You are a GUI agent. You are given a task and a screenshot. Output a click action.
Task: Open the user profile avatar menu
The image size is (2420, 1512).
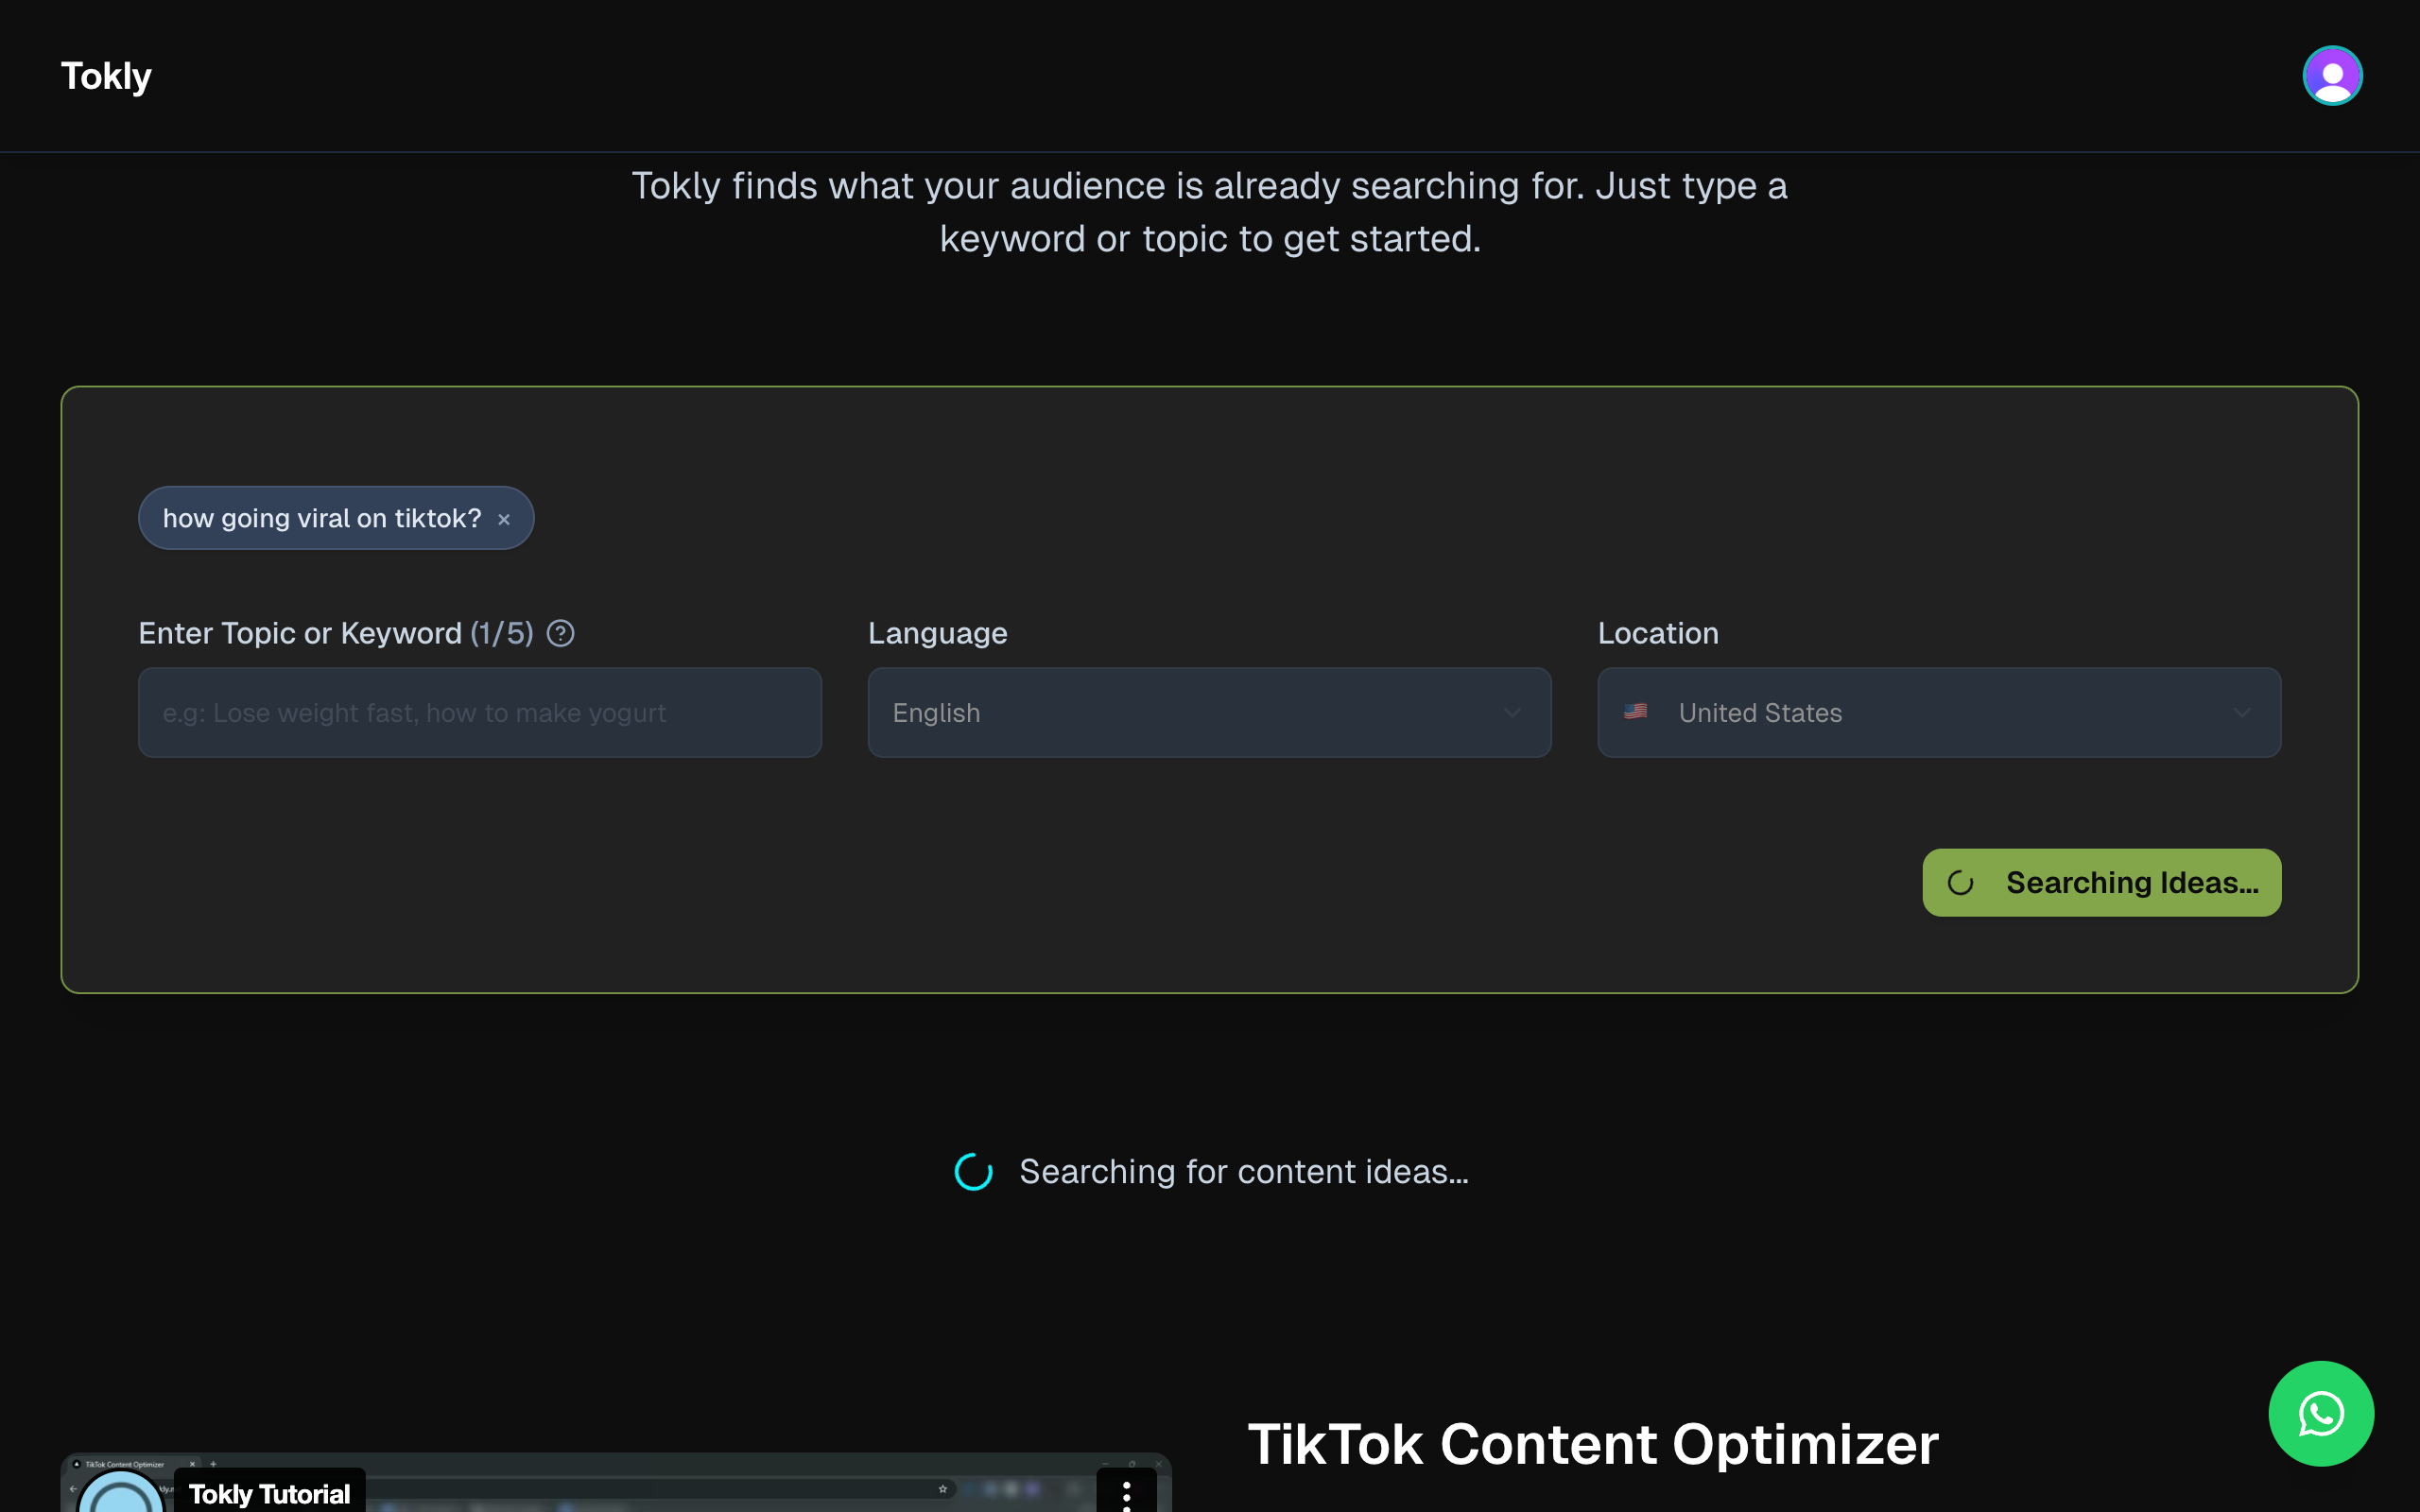2332,76
